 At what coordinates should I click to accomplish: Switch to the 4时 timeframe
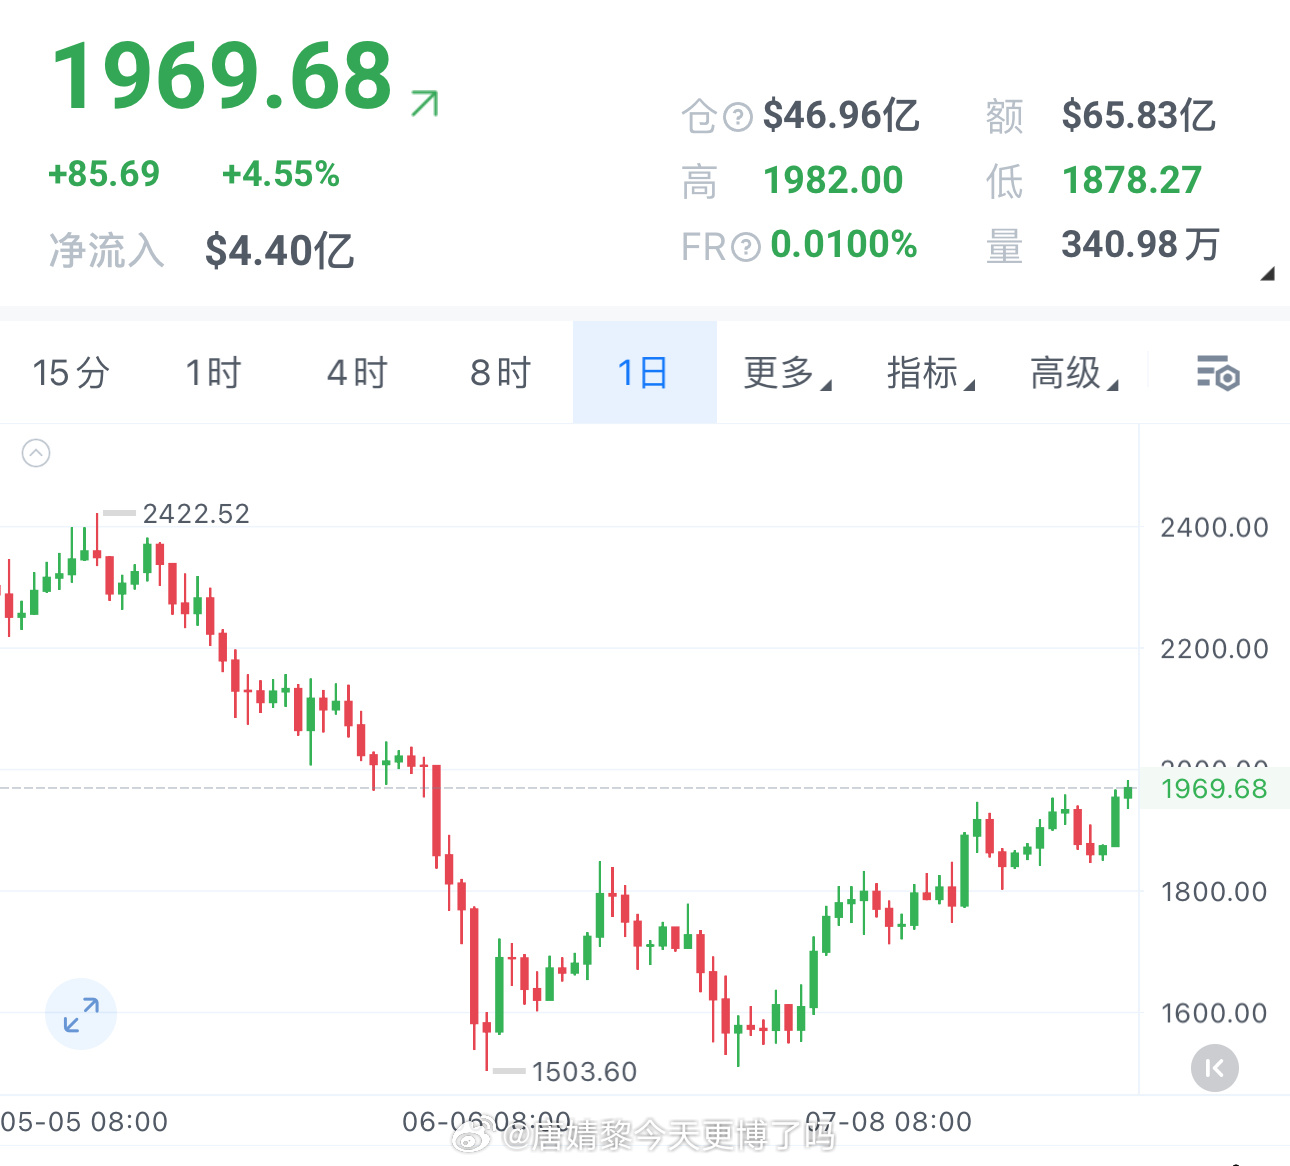357,373
